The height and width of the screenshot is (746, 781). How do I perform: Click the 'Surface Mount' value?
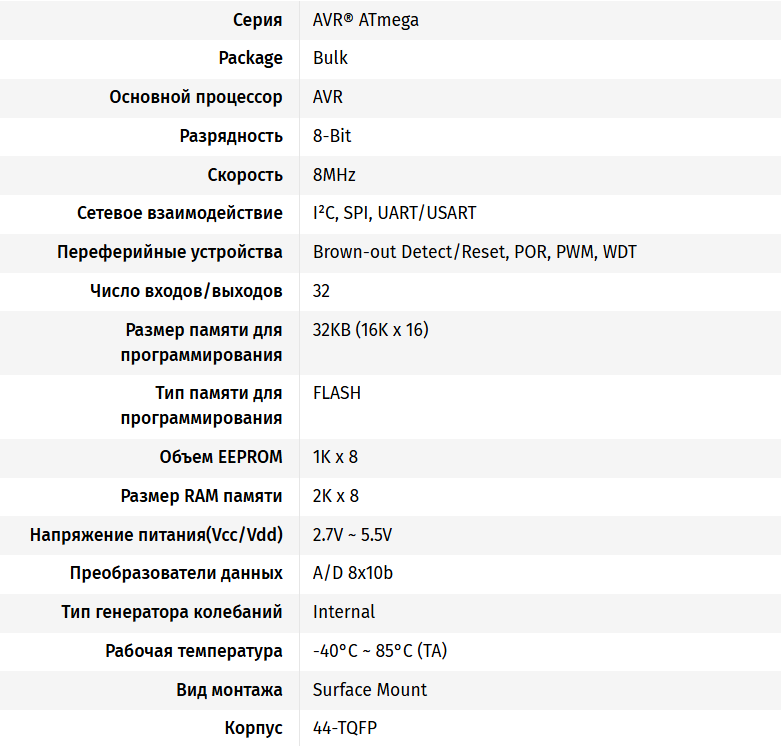tap(370, 690)
